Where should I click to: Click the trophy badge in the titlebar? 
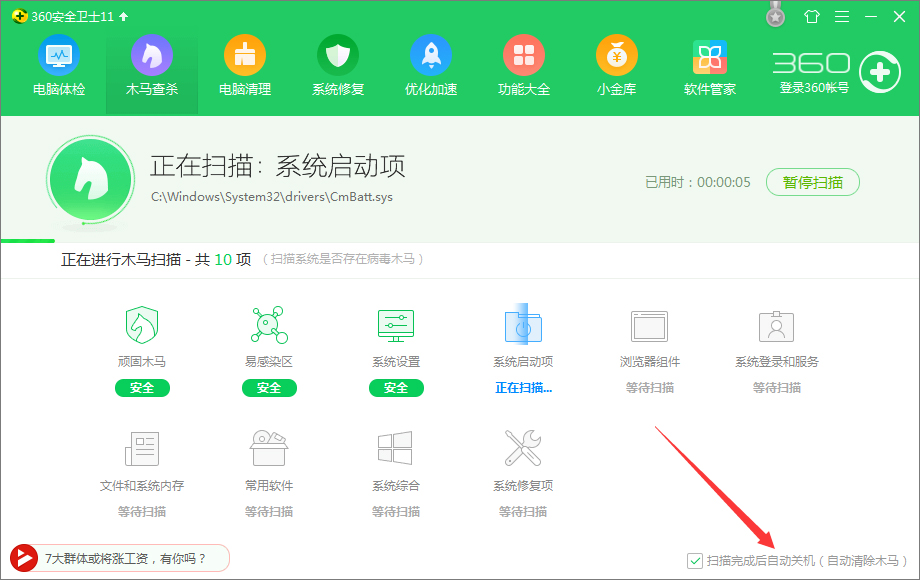coord(775,16)
